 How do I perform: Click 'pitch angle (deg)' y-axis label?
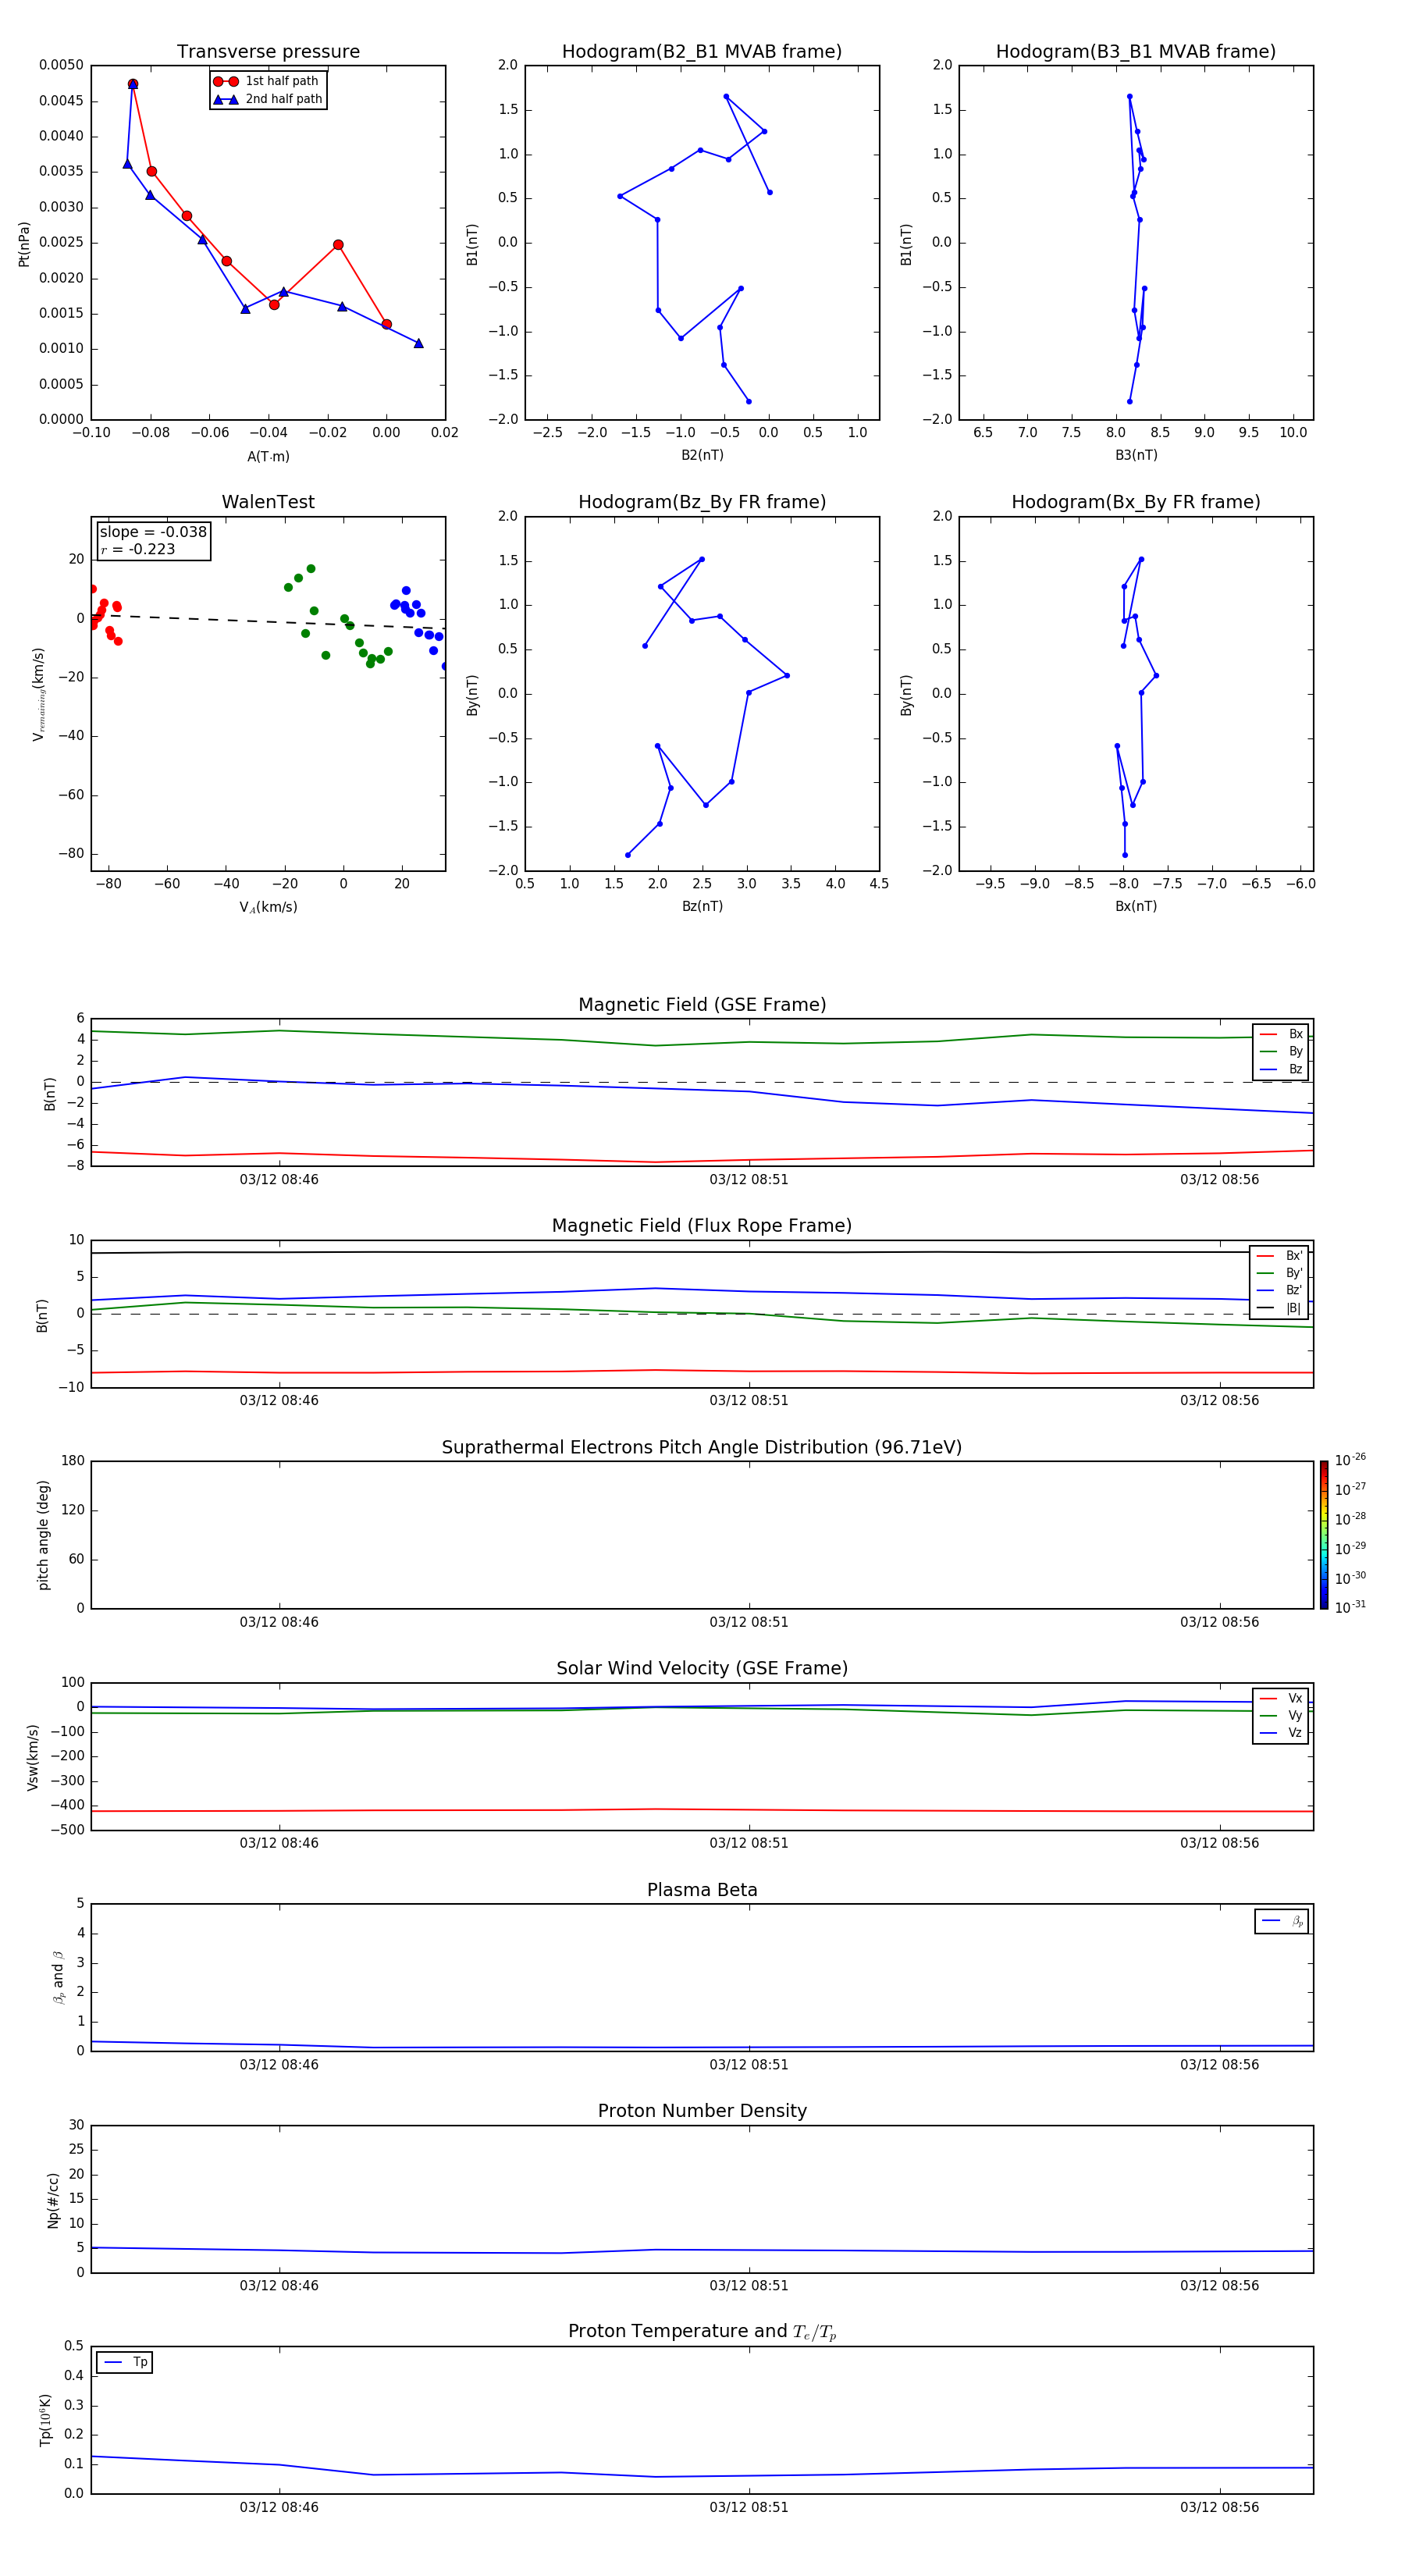[43, 1535]
